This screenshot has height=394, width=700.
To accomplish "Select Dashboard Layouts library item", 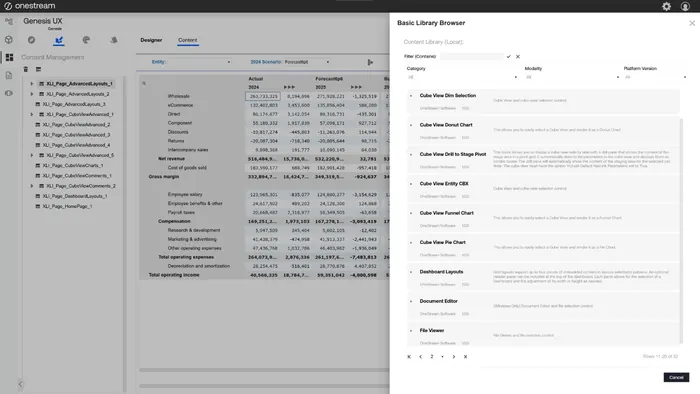I will 543,278.
